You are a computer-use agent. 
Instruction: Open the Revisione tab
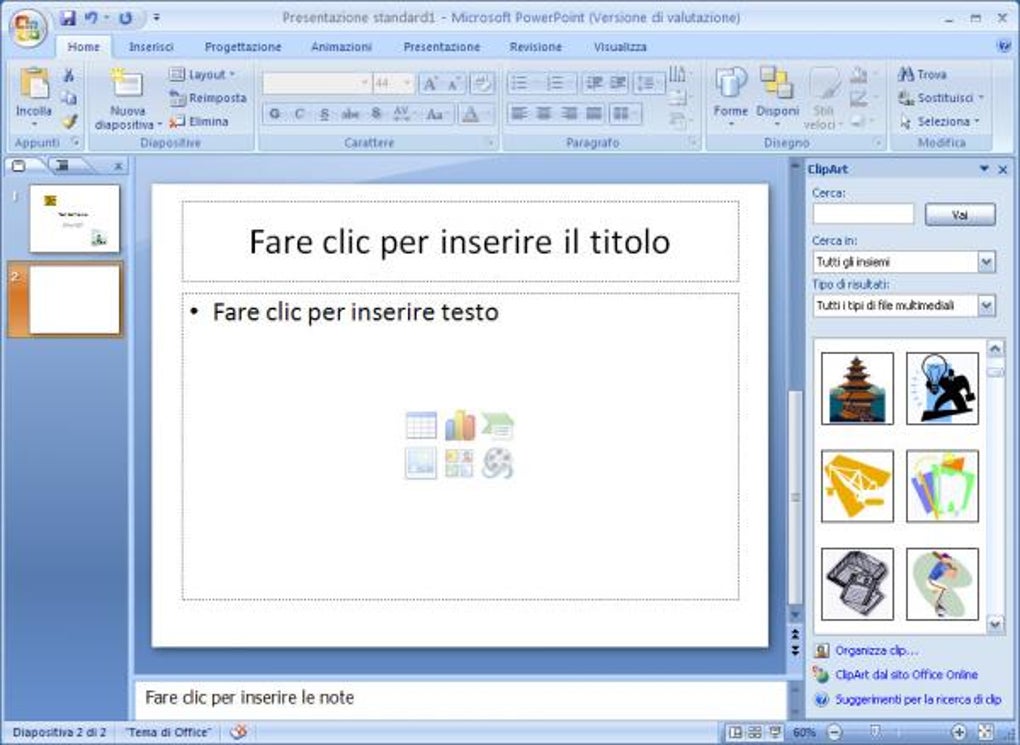(535, 47)
